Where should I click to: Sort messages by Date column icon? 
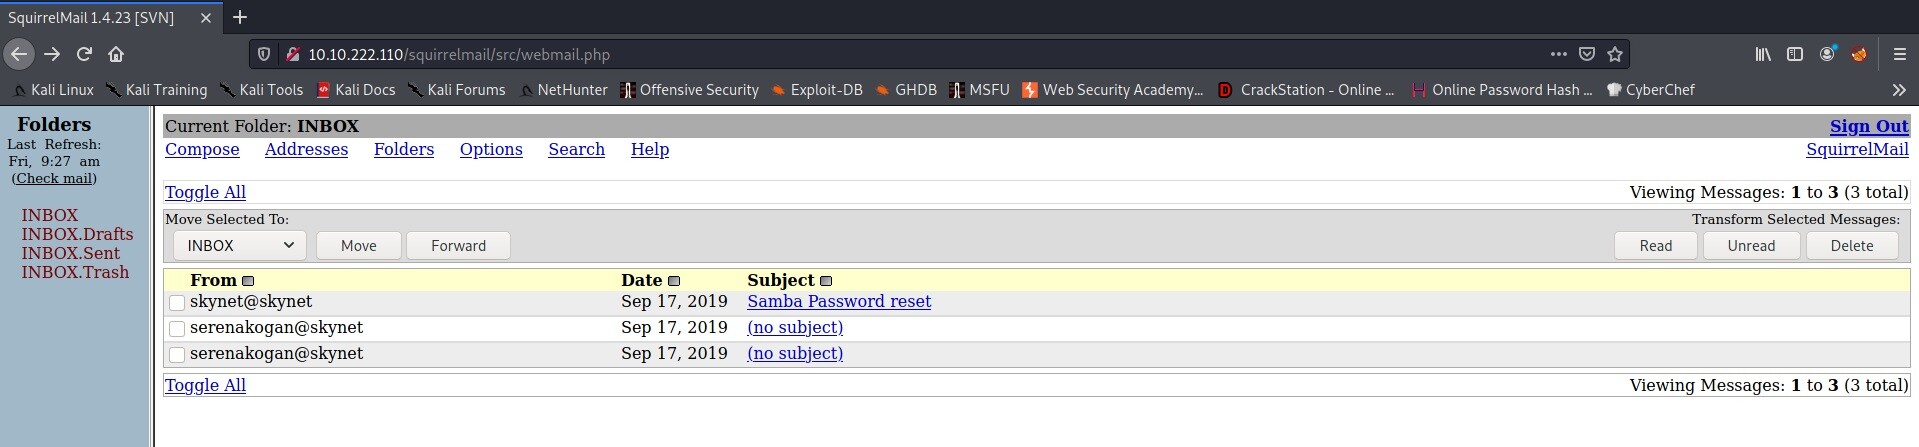coord(674,281)
